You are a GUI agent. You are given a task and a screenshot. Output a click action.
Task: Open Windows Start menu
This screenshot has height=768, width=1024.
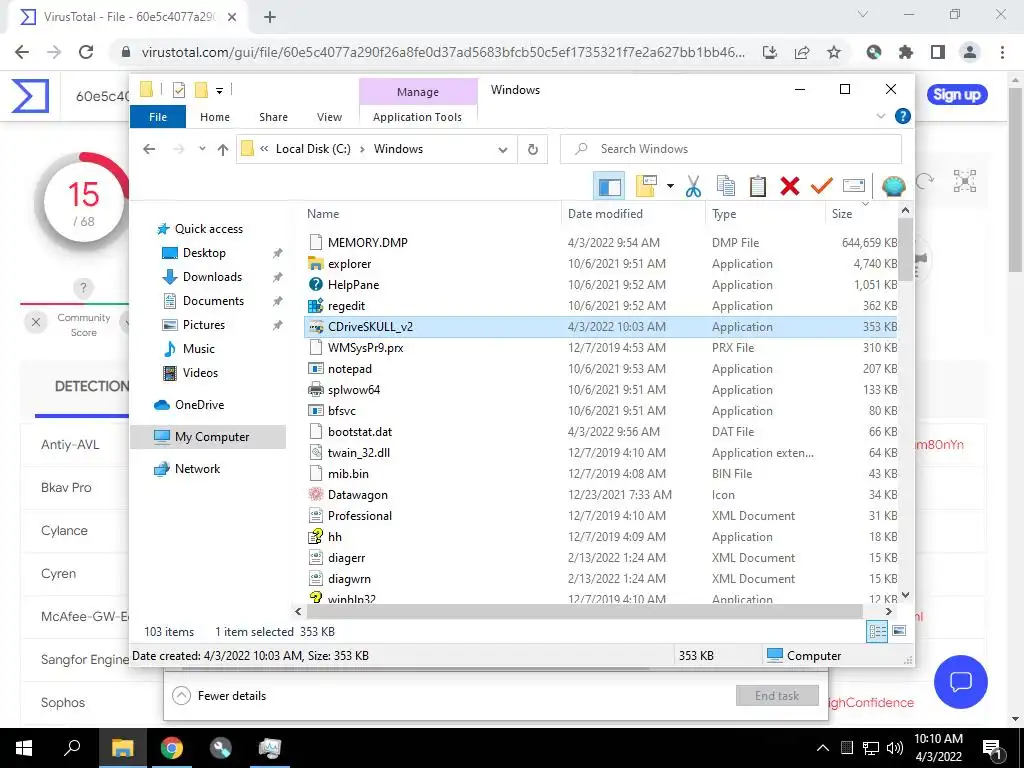click(x=24, y=748)
